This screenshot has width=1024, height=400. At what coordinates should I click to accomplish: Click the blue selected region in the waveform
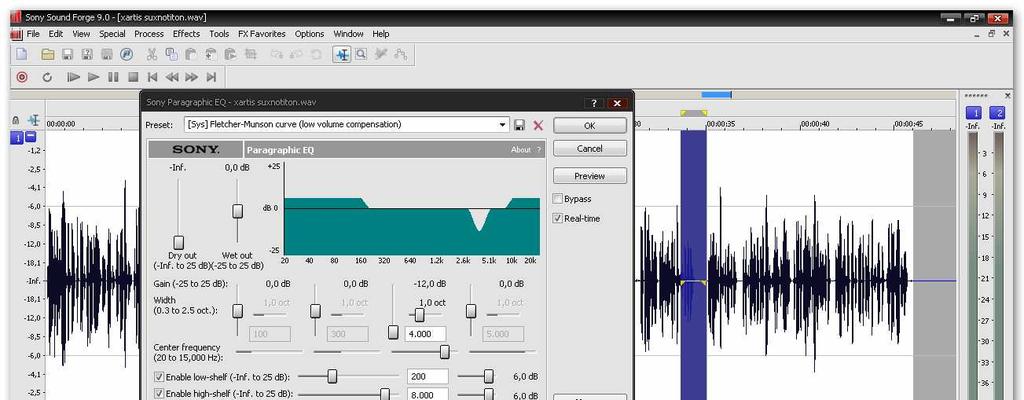click(x=694, y=265)
